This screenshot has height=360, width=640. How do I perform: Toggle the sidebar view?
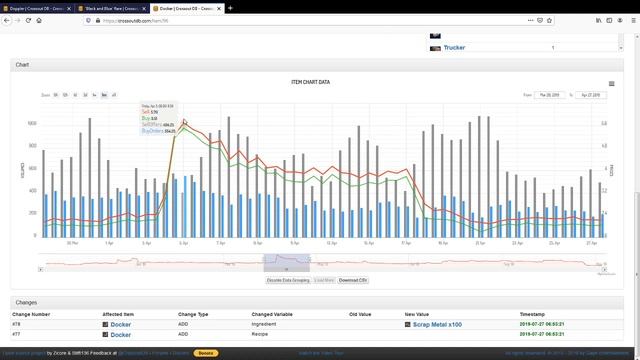tap(609, 20)
